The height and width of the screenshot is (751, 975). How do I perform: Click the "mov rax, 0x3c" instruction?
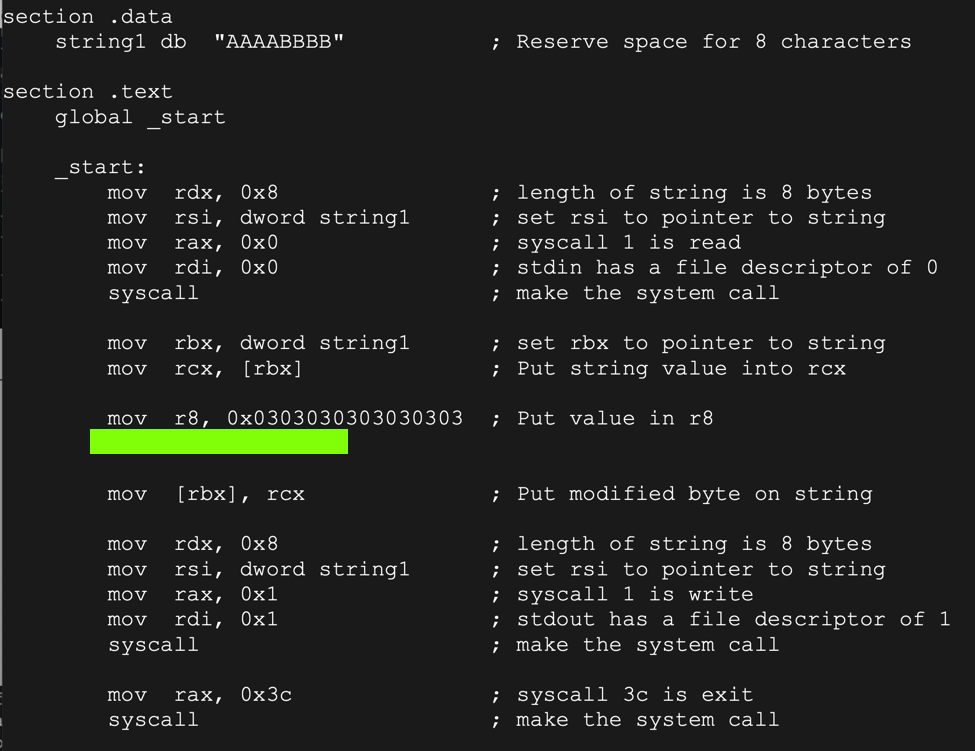(x=199, y=694)
